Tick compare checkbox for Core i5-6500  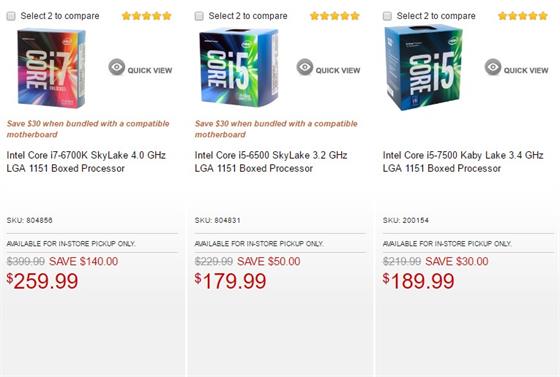point(199,16)
